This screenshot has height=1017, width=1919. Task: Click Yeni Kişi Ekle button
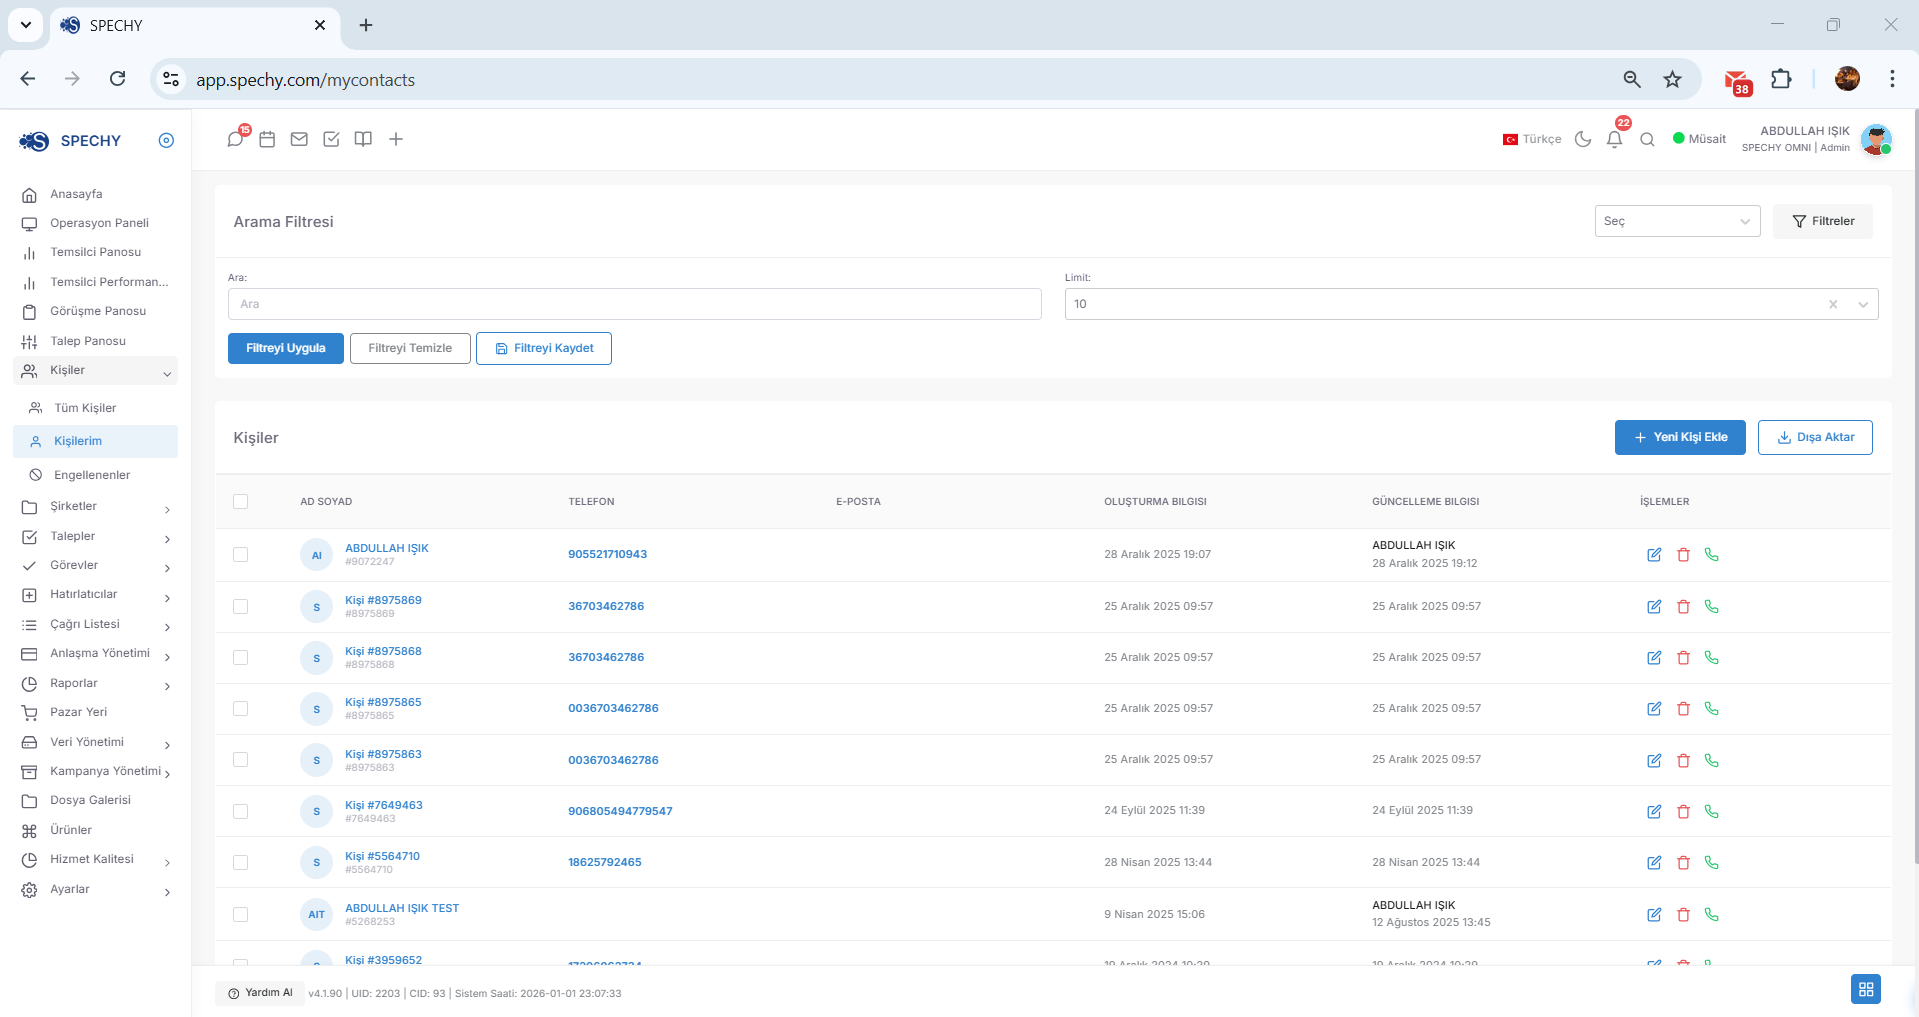[1680, 437]
